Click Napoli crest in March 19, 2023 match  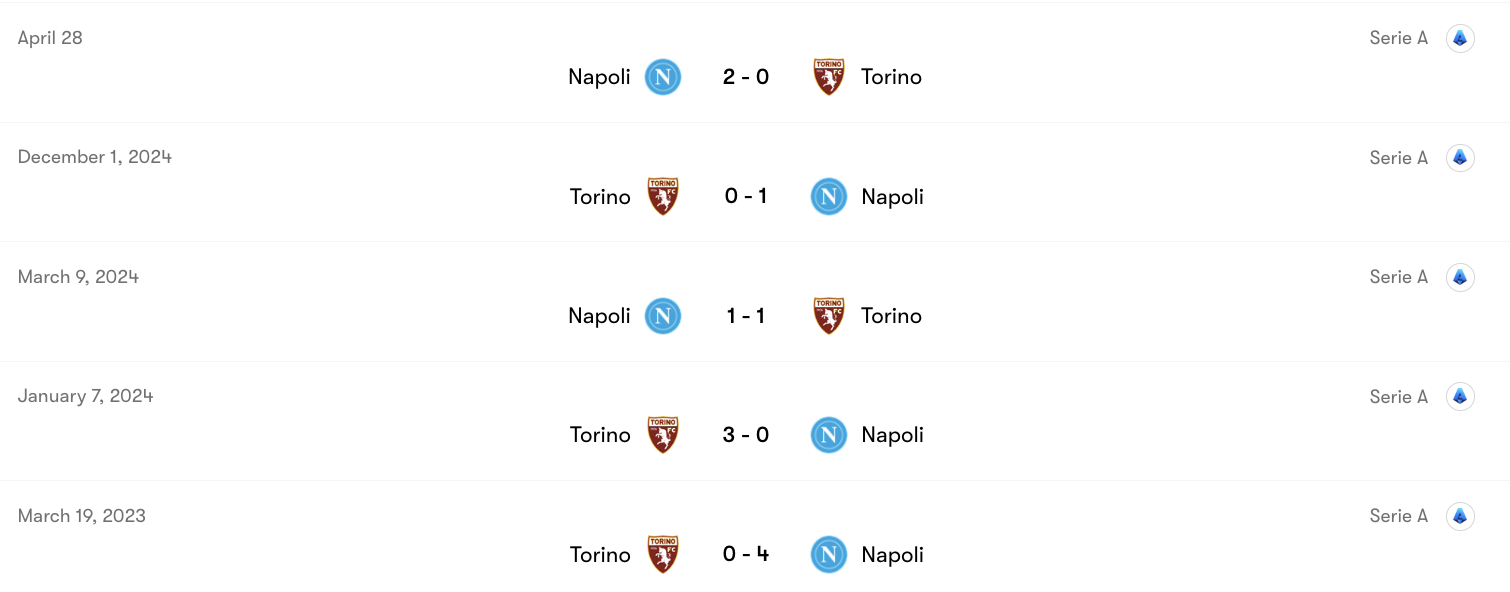[x=829, y=555]
